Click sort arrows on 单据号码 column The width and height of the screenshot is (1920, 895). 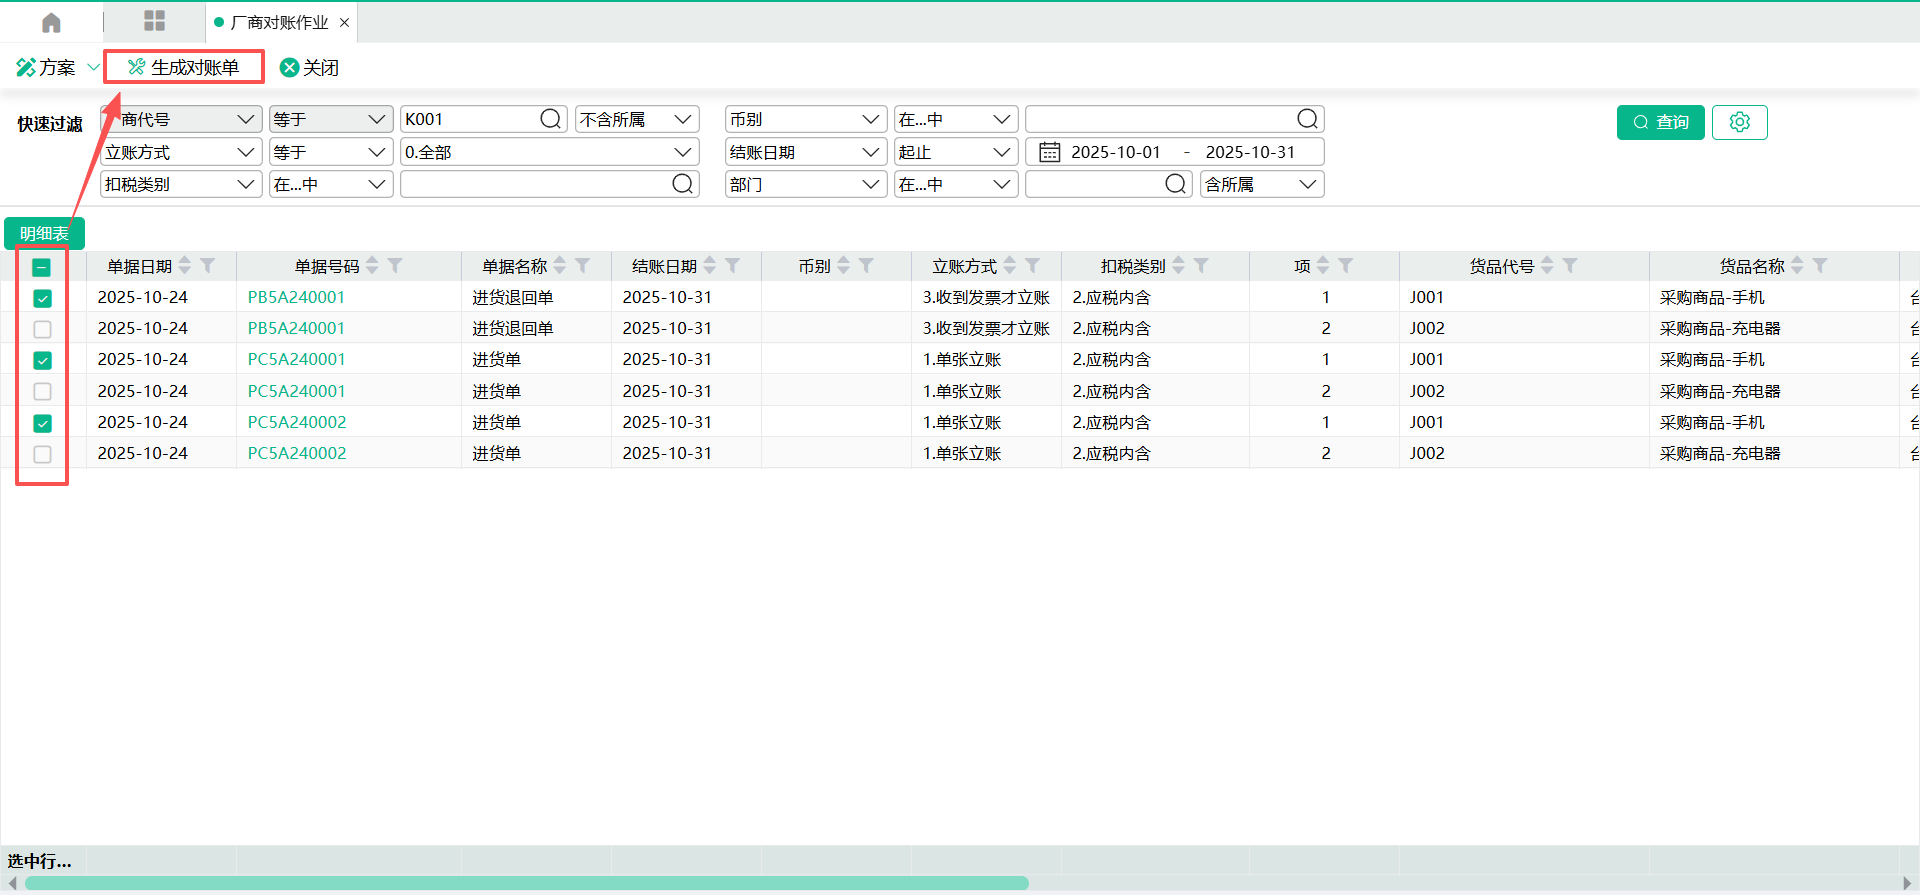(373, 266)
